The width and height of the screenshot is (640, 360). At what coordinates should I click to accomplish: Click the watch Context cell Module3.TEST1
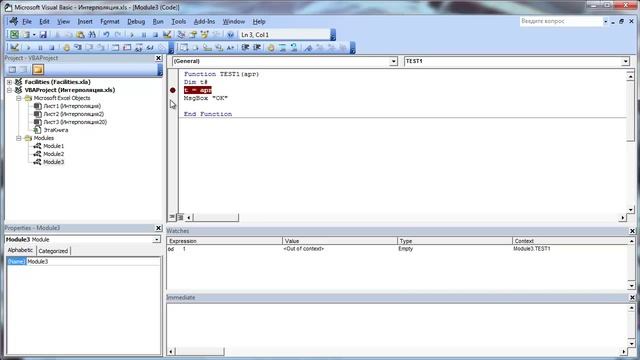(531, 249)
